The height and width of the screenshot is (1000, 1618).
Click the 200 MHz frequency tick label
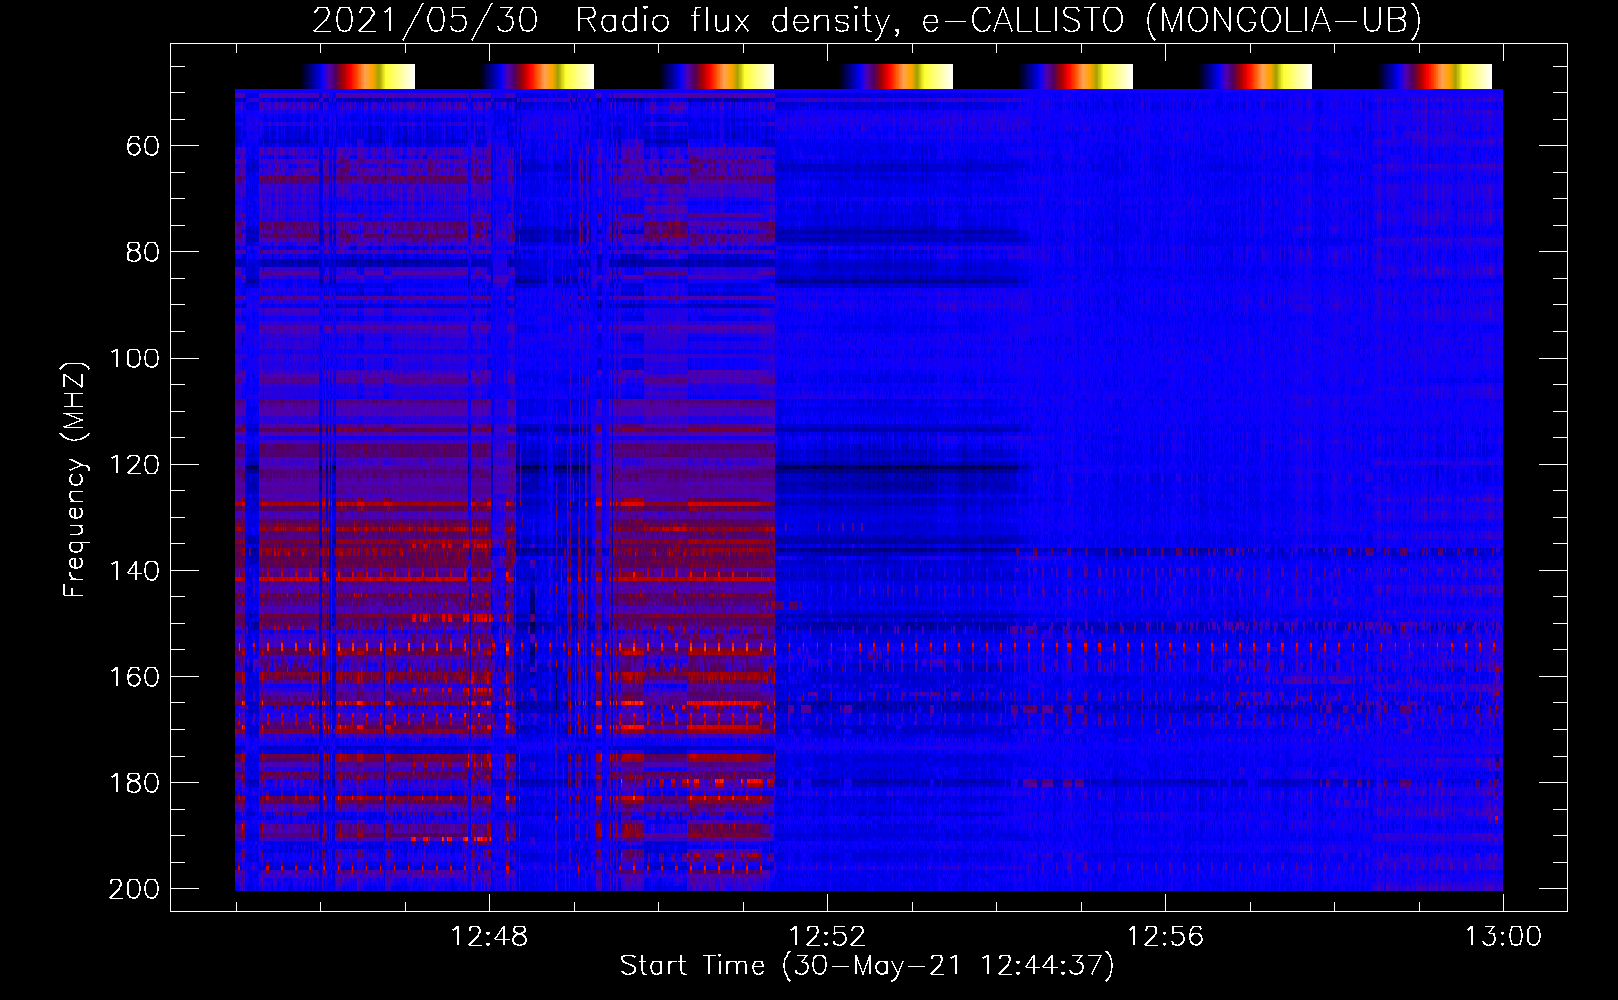134,889
